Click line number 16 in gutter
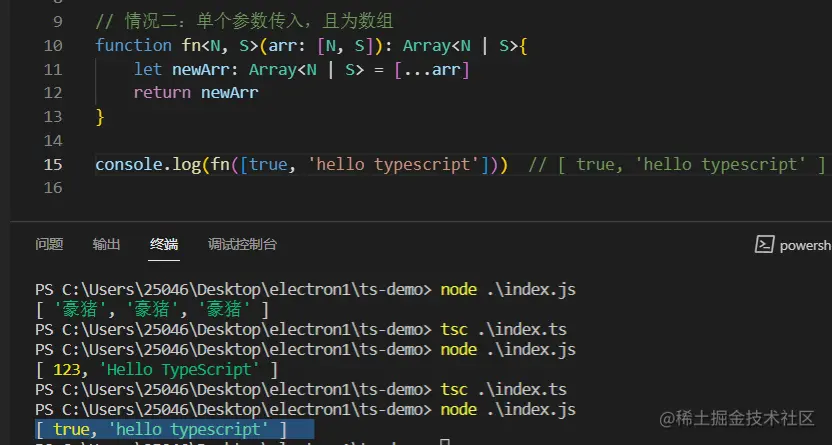 point(53,188)
